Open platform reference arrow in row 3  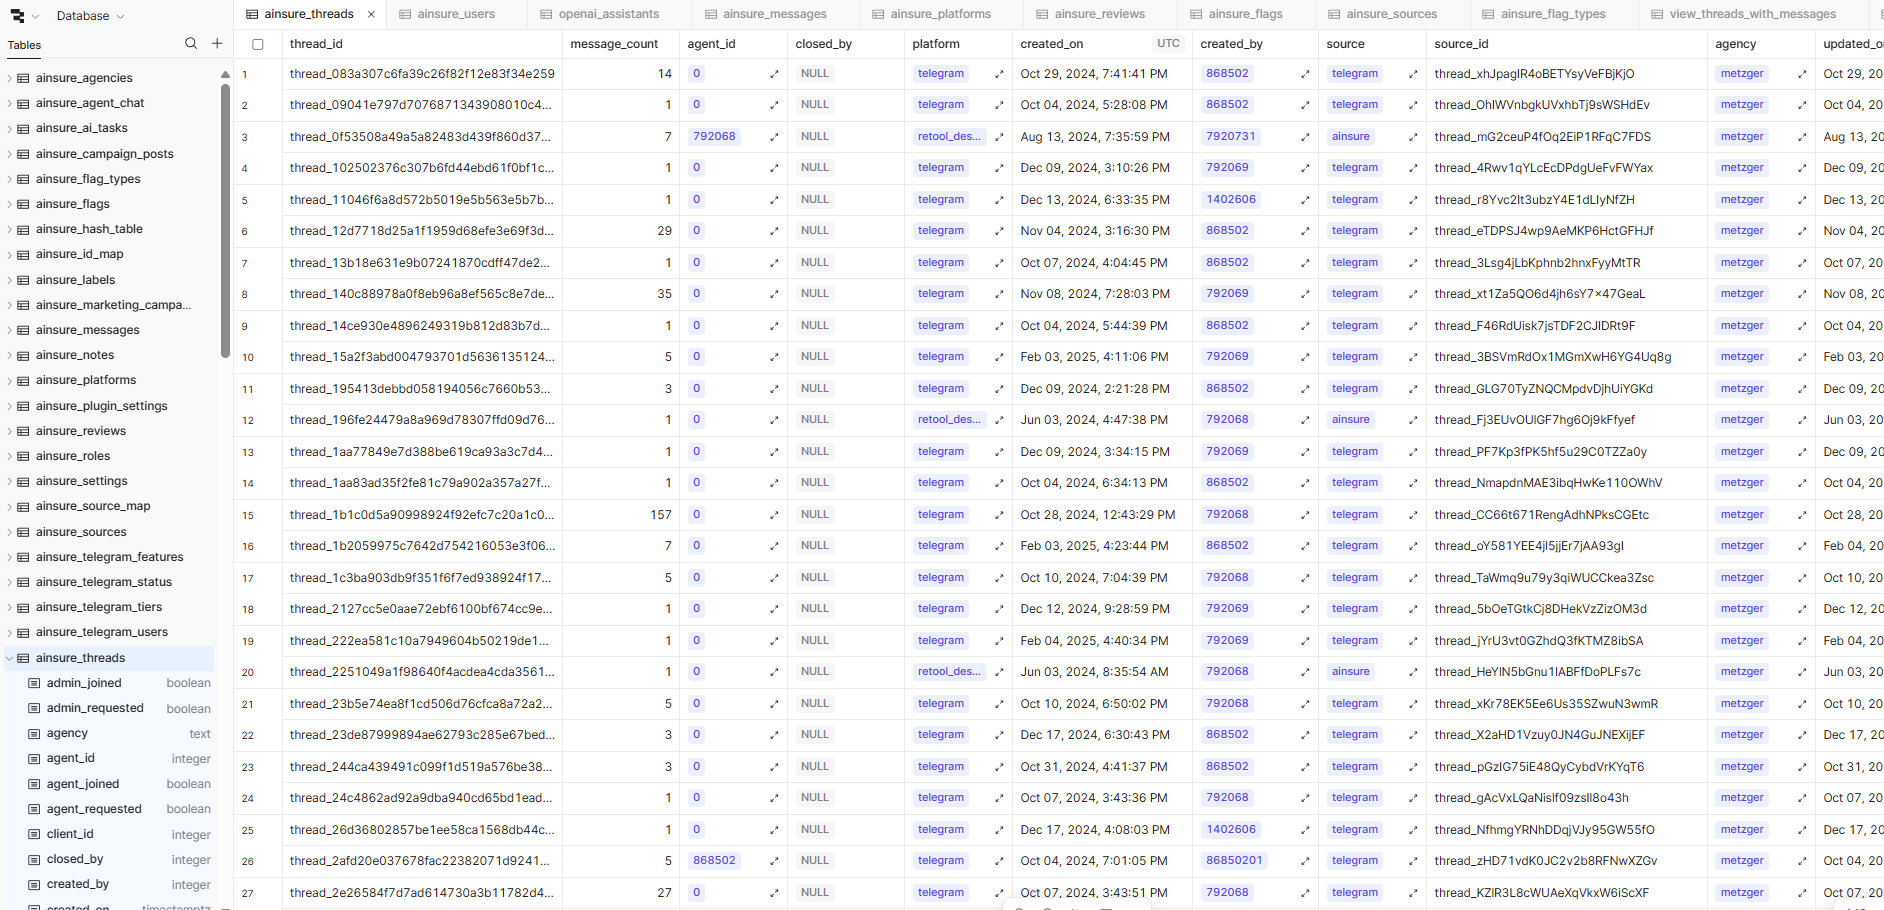click(x=999, y=137)
